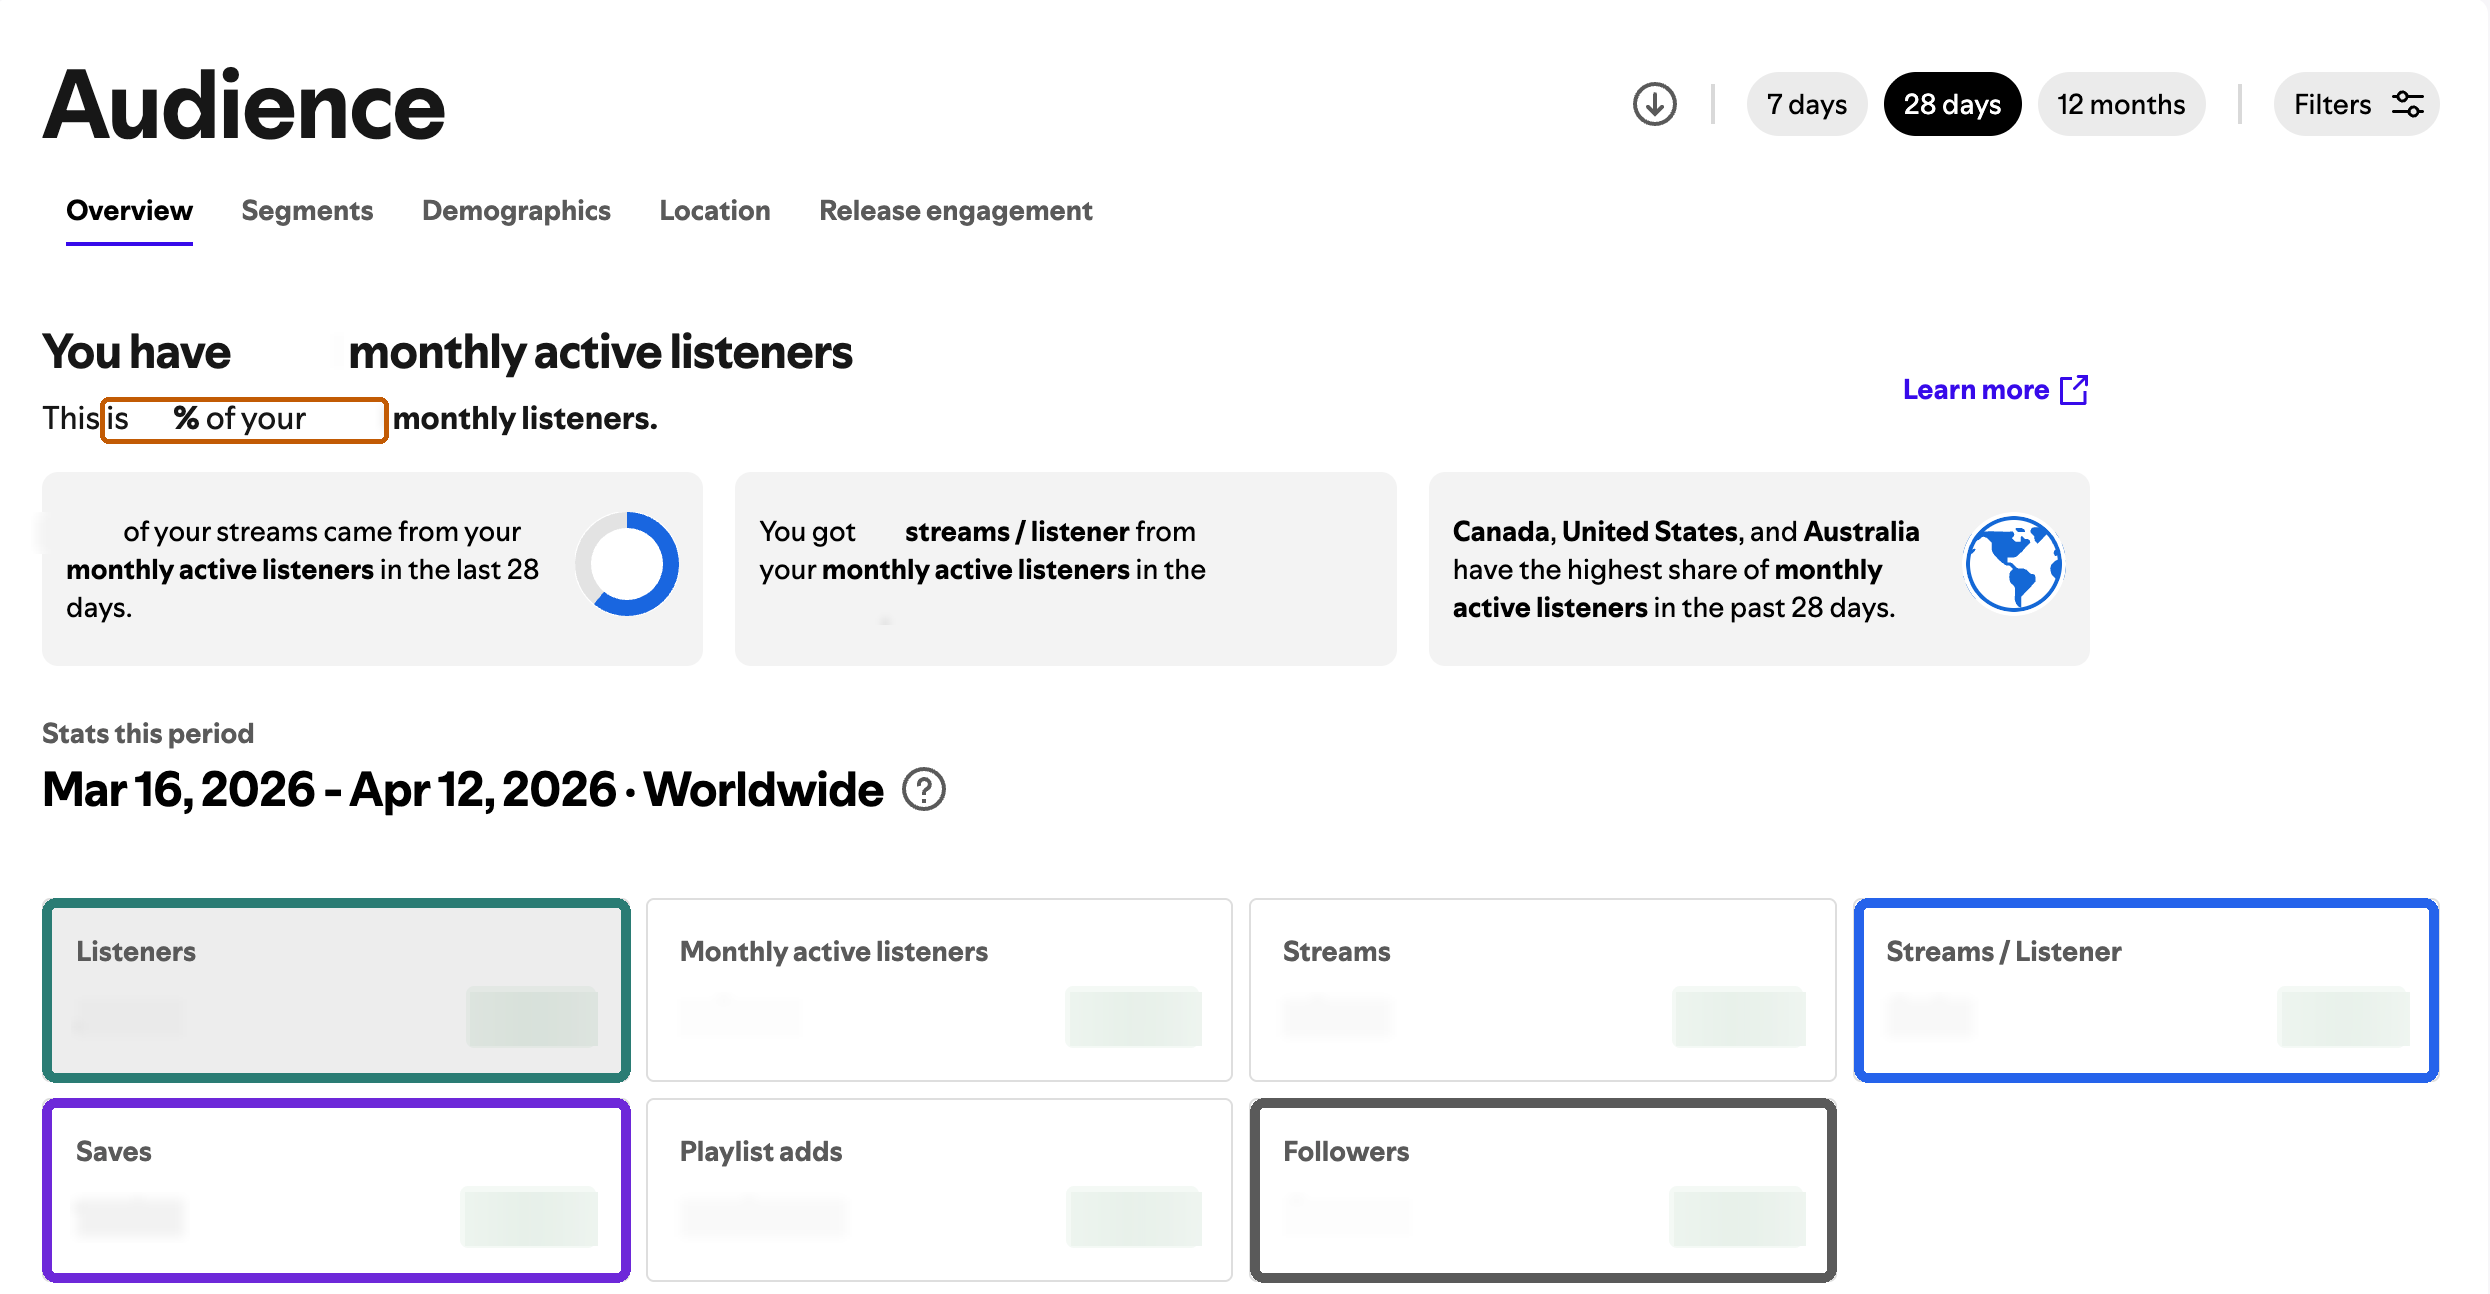Click the download data icon

click(x=1654, y=104)
